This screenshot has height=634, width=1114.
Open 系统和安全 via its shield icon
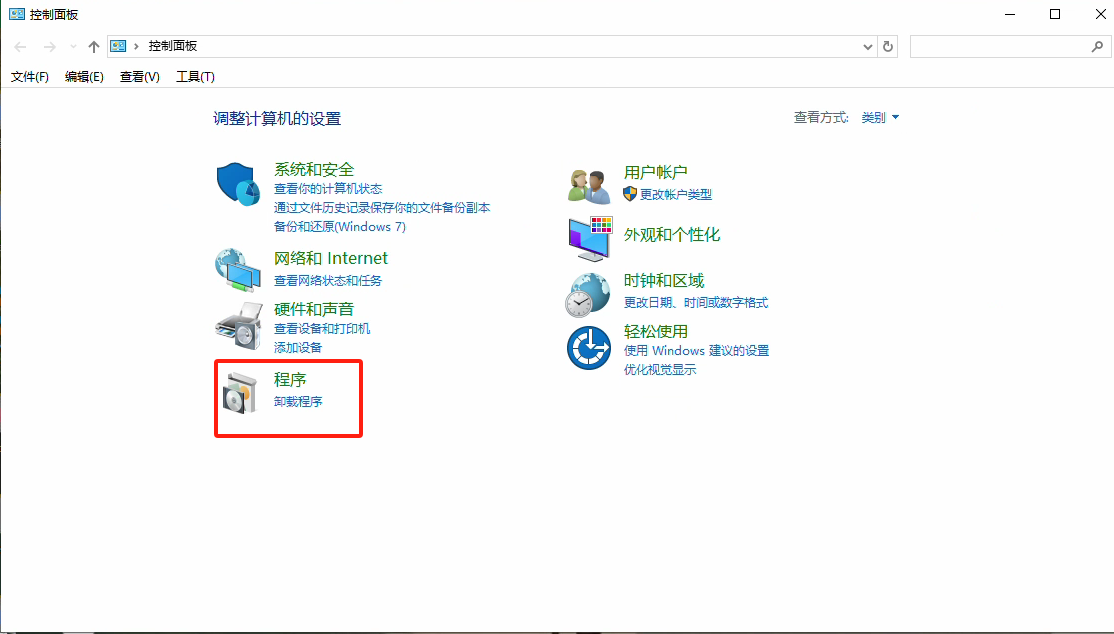pos(237,184)
